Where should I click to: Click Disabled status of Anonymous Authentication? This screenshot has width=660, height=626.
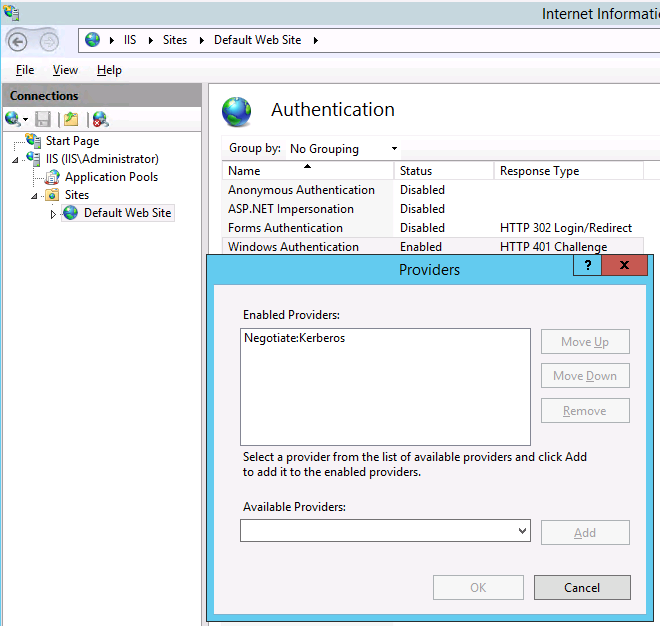coord(422,190)
